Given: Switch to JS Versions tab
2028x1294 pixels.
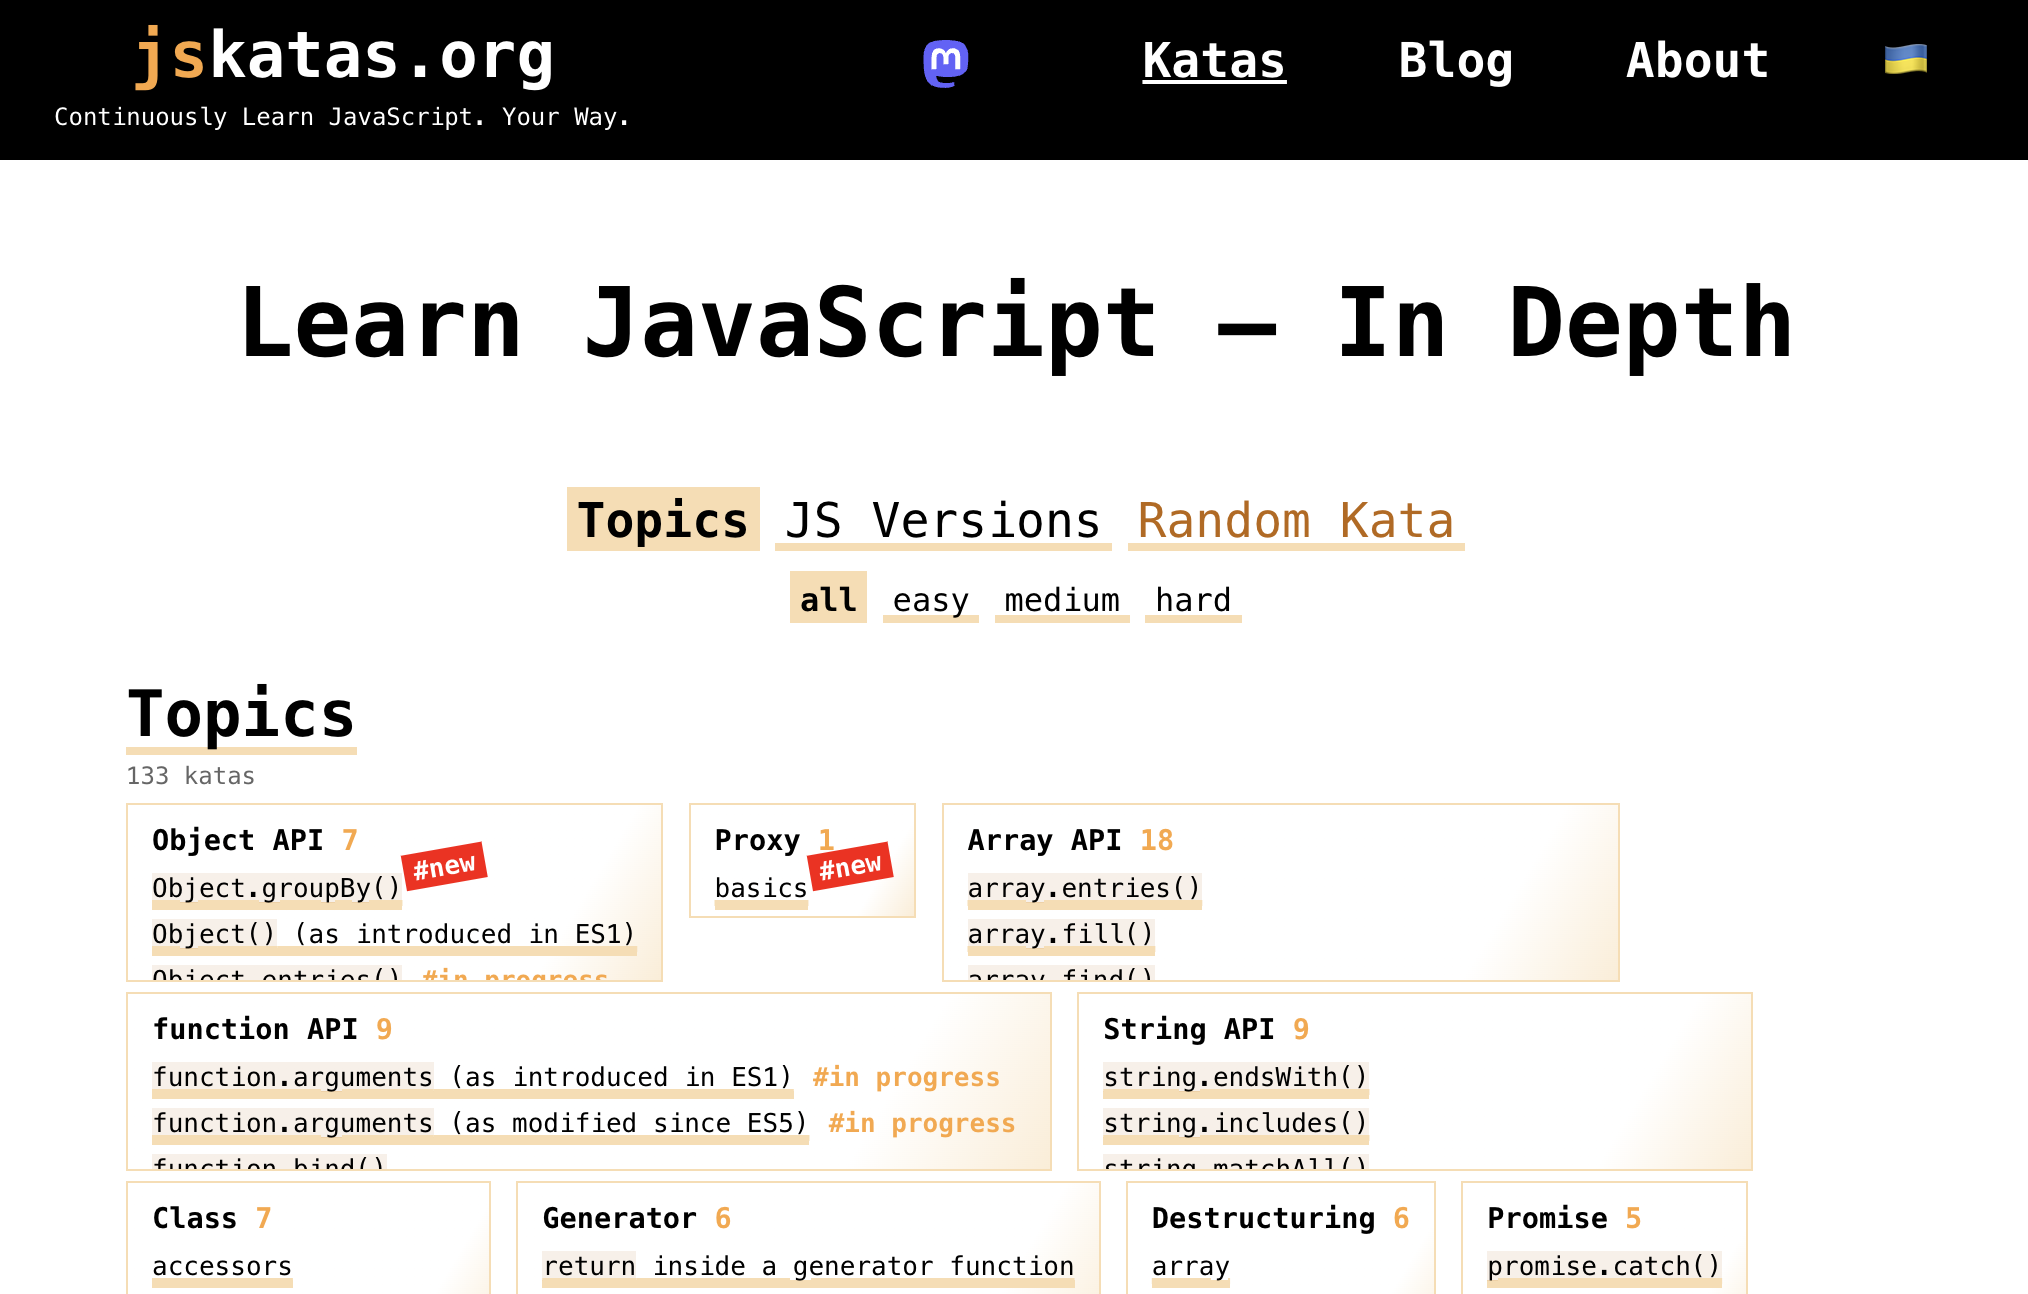Looking at the screenshot, I should click(x=943, y=520).
